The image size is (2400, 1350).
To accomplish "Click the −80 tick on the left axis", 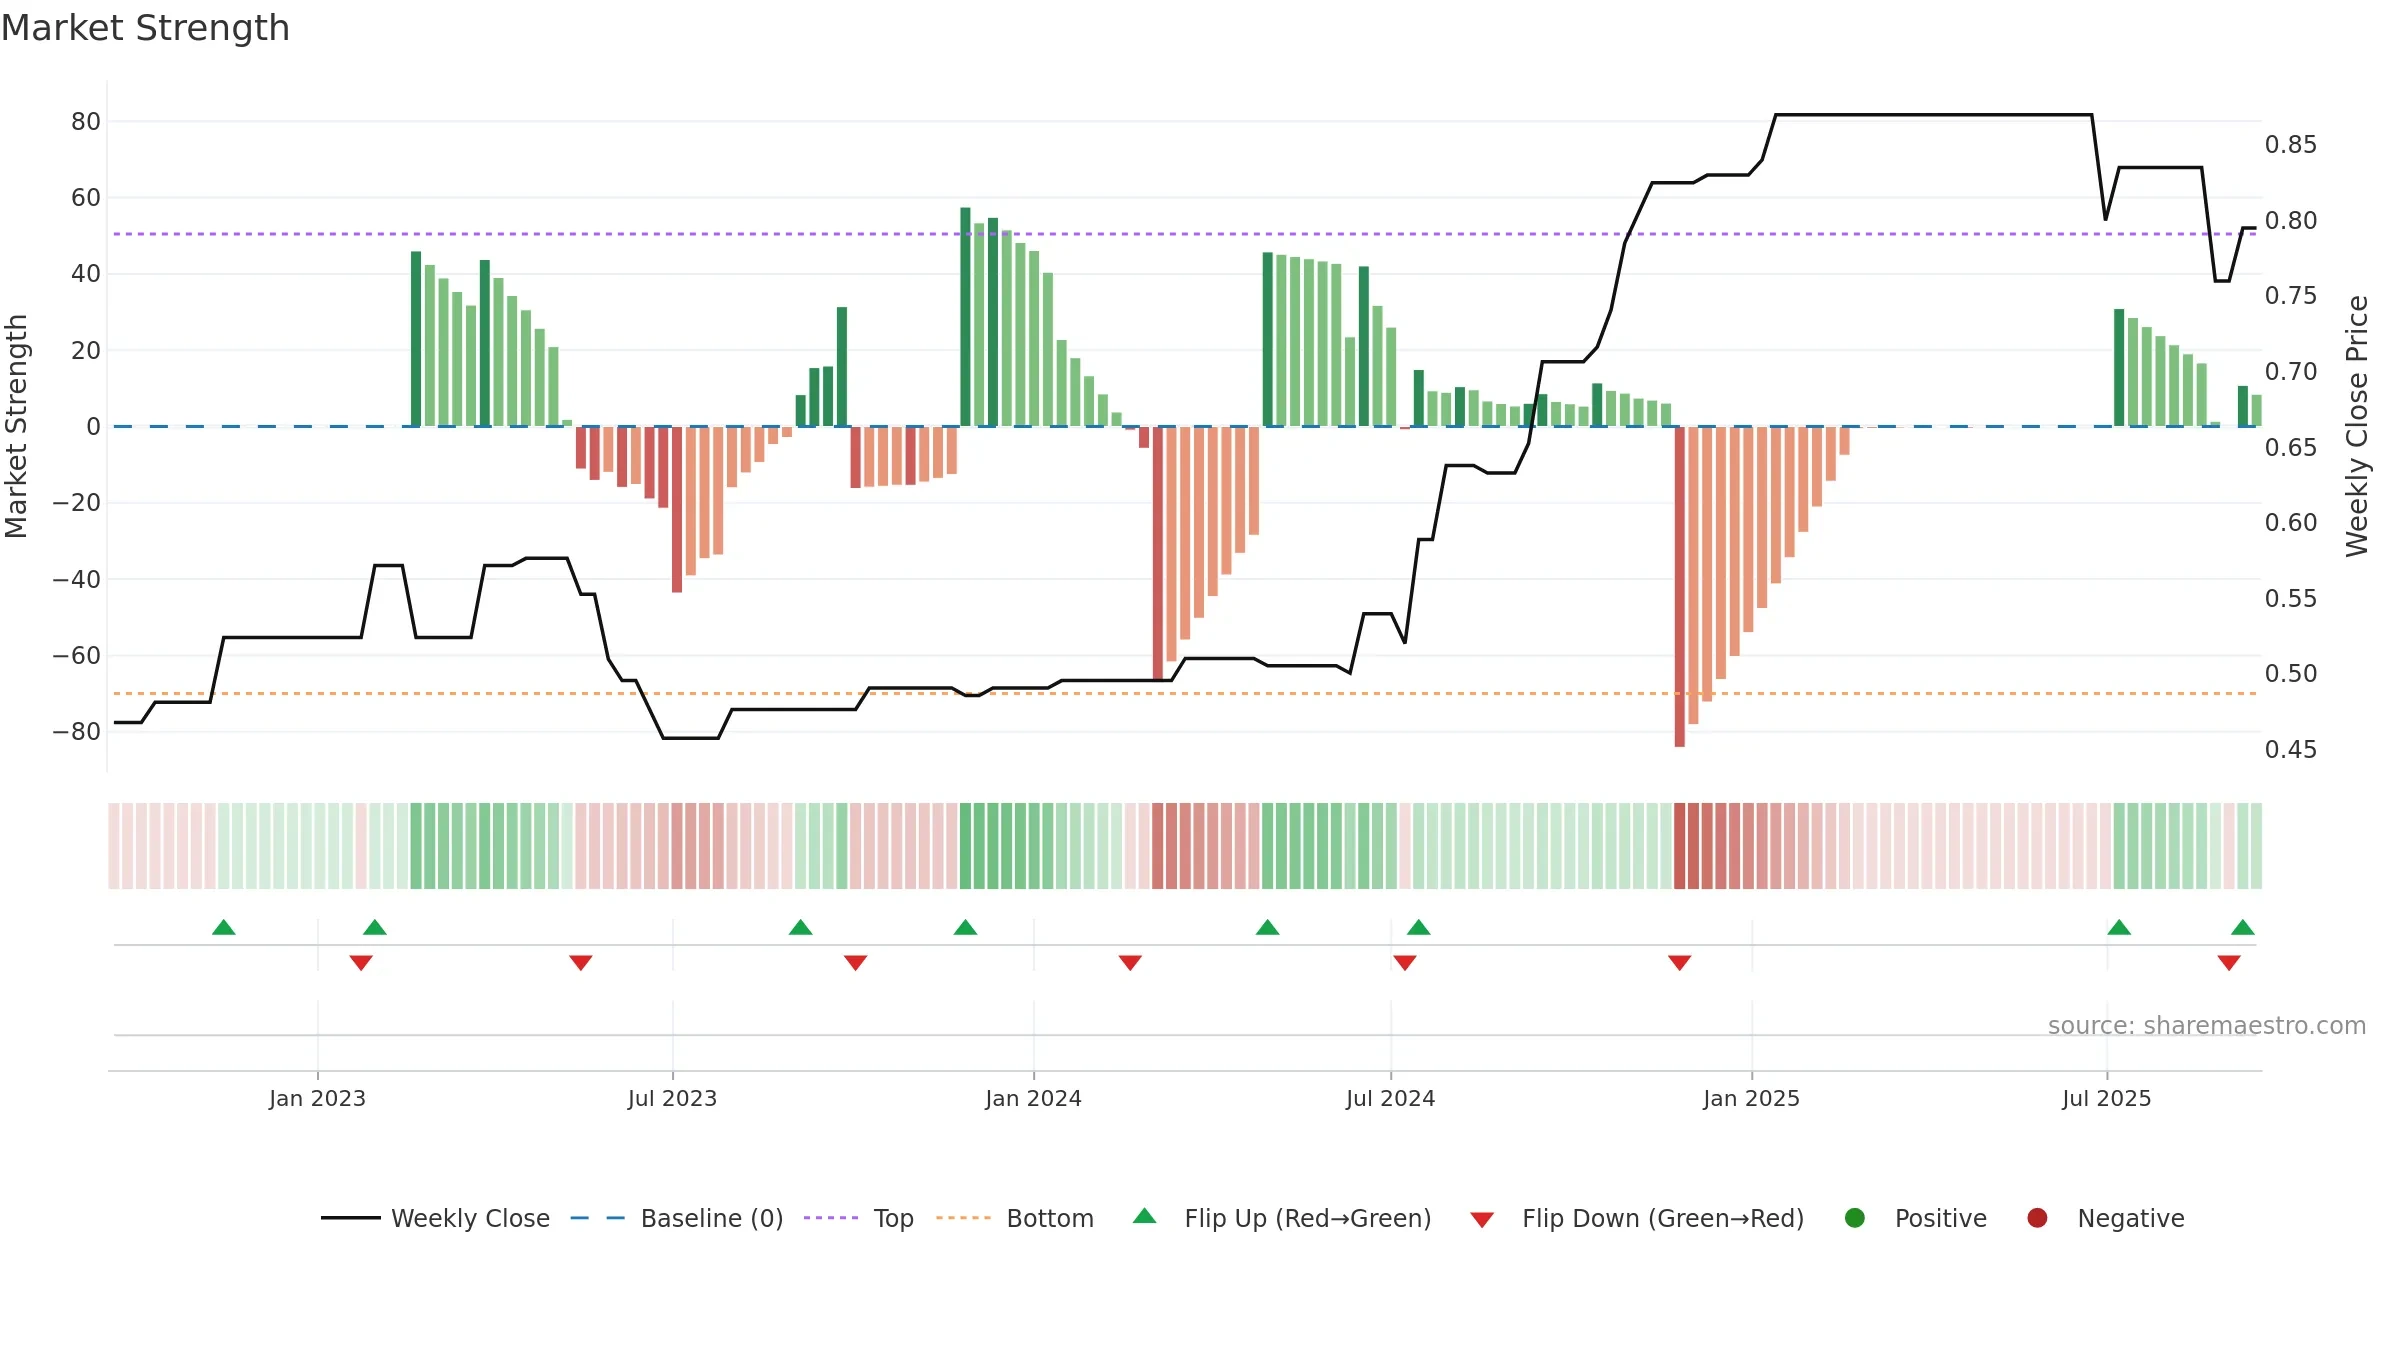I will click(x=77, y=732).
